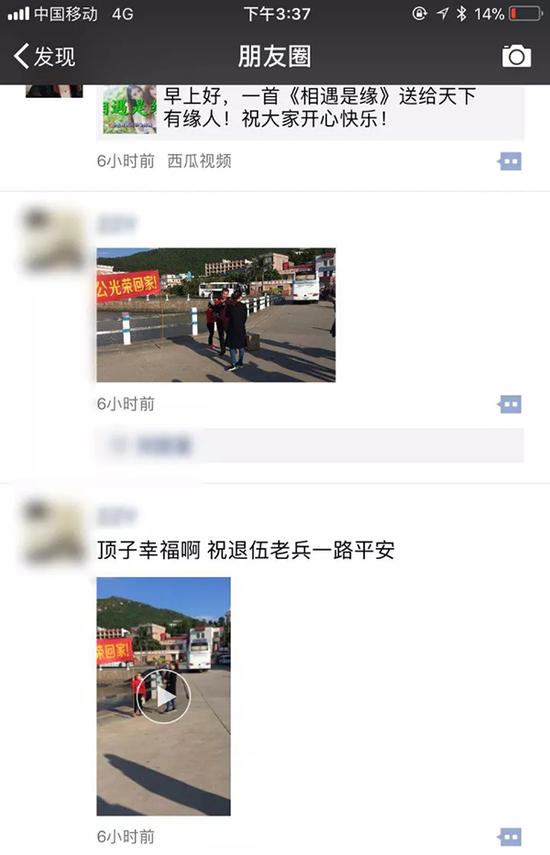The height and width of the screenshot is (855, 550).
Task: Tap the camera icon to post
Action: point(516,56)
